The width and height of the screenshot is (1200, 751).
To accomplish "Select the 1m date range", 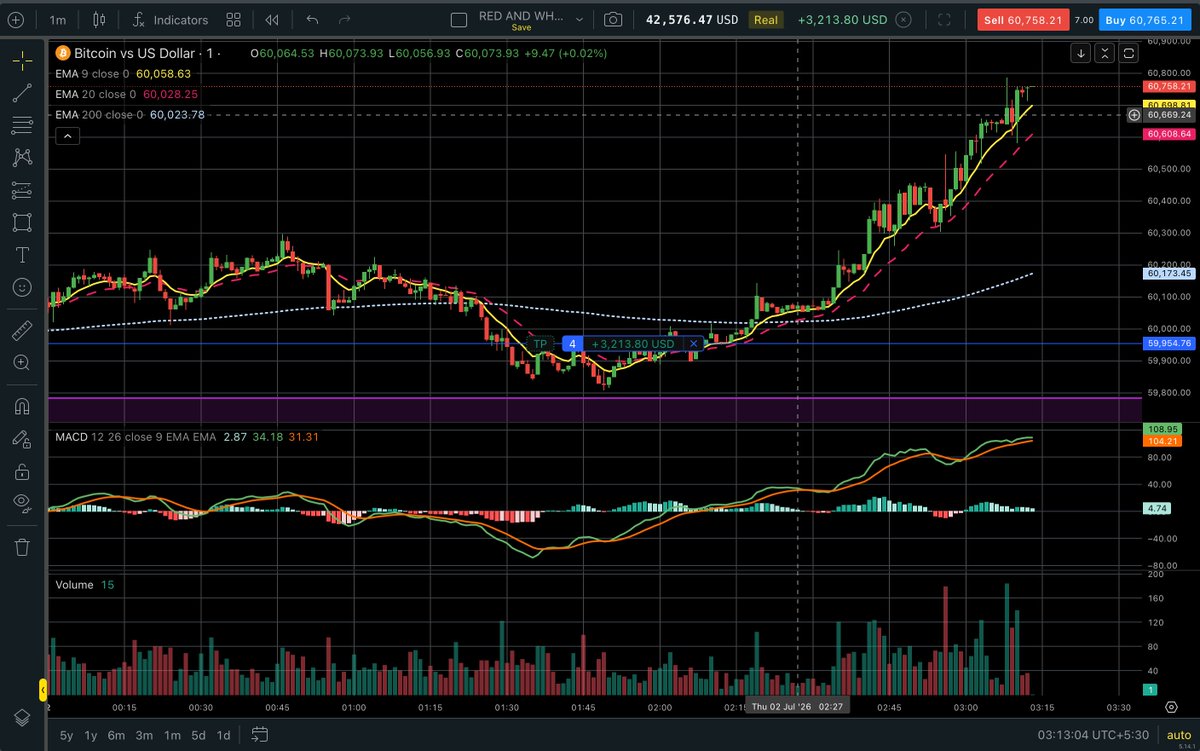I will [172, 735].
